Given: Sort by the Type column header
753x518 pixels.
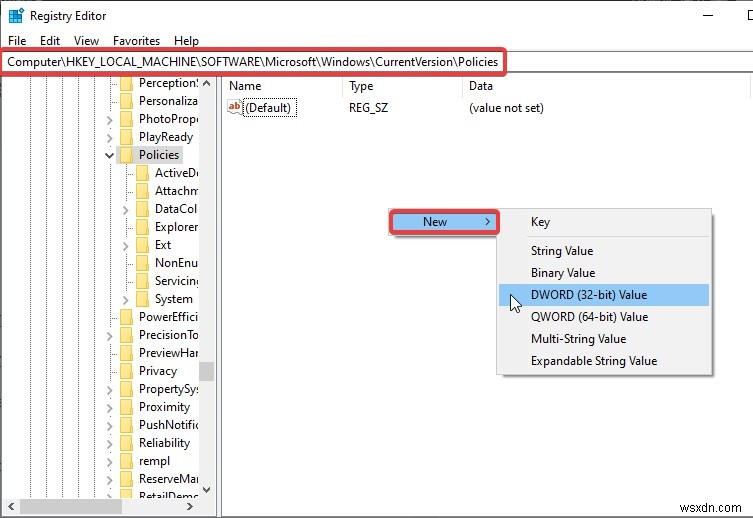Looking at the screenshot, I should tap(403, 86).
